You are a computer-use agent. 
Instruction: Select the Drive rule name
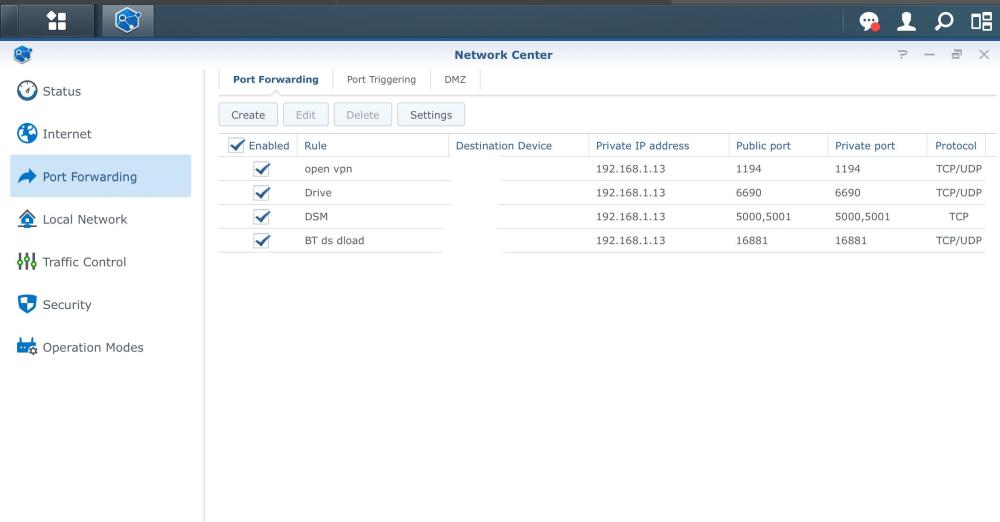[x=318, y=193]
